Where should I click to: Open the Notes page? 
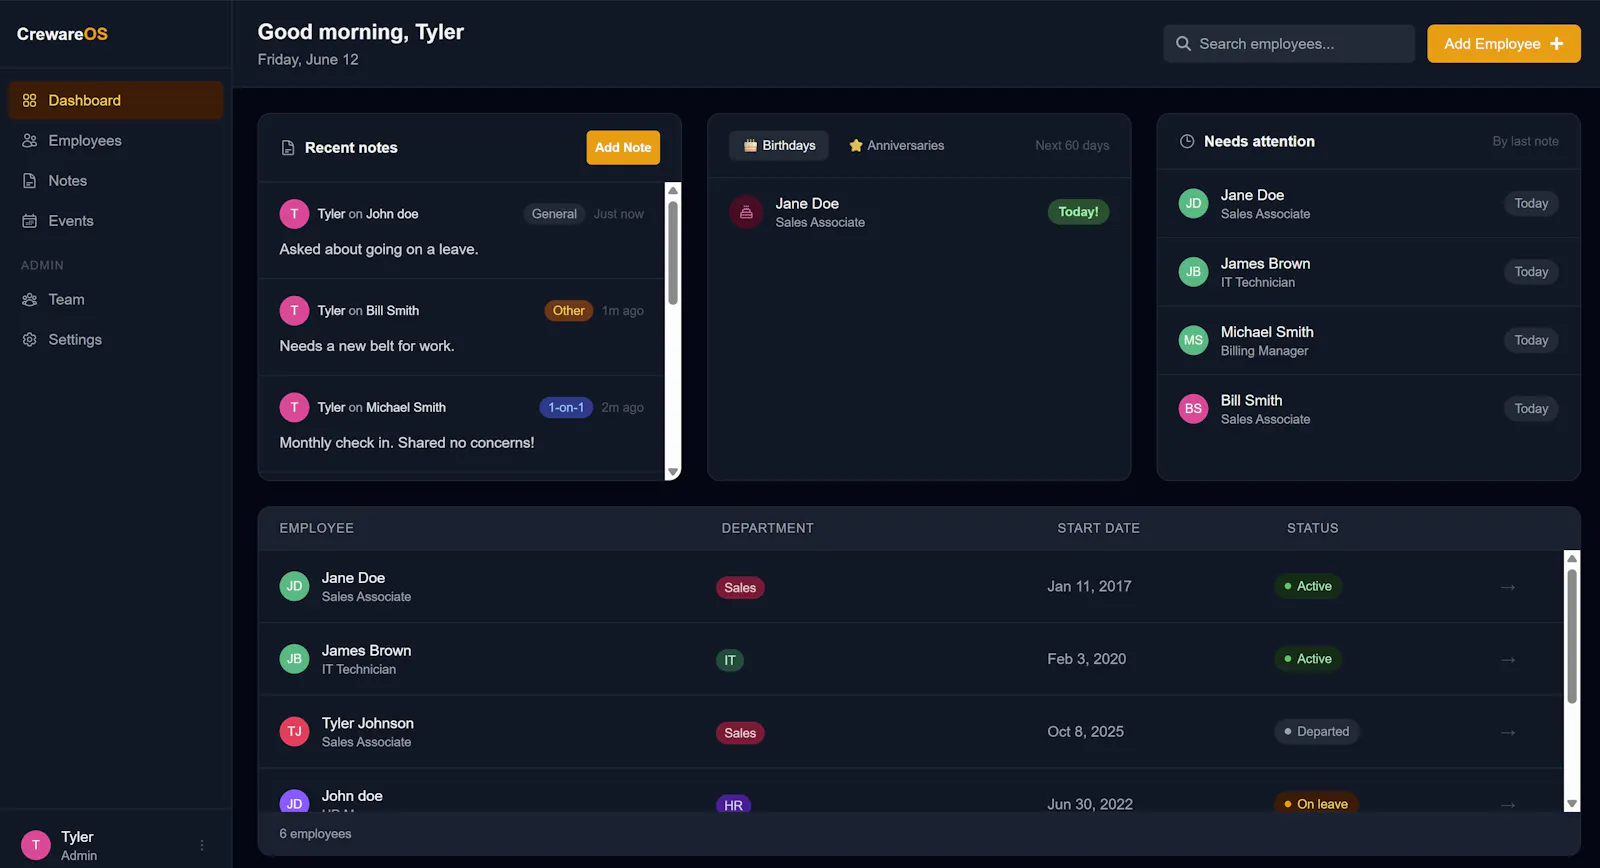tap(116, 181)
